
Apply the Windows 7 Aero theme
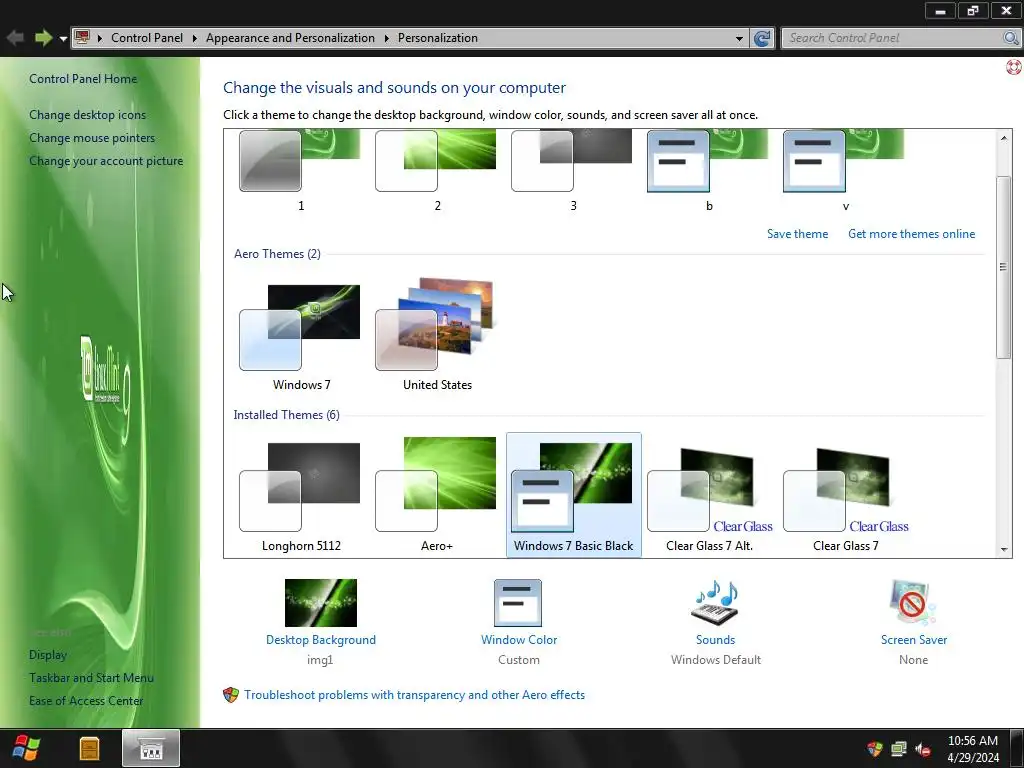pyautogui.click(x=300, y=336)
